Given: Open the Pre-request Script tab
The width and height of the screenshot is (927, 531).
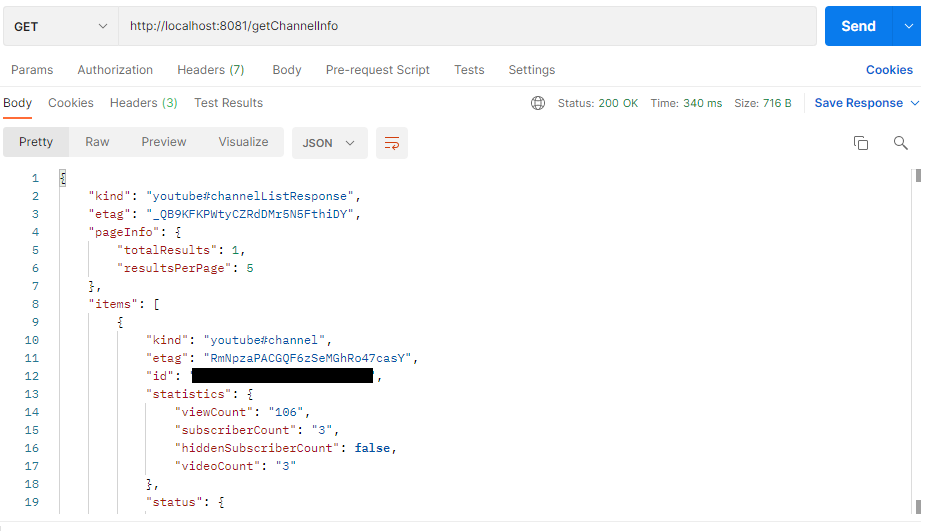Looking at the screenshot, I should tap(377, 70).
